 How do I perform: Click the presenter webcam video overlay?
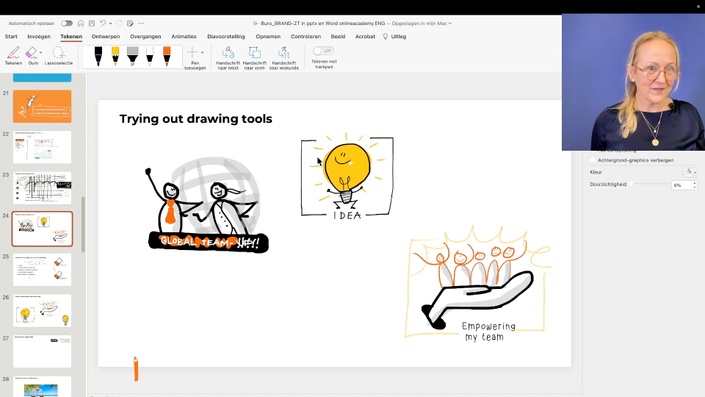tap(633, 82)
